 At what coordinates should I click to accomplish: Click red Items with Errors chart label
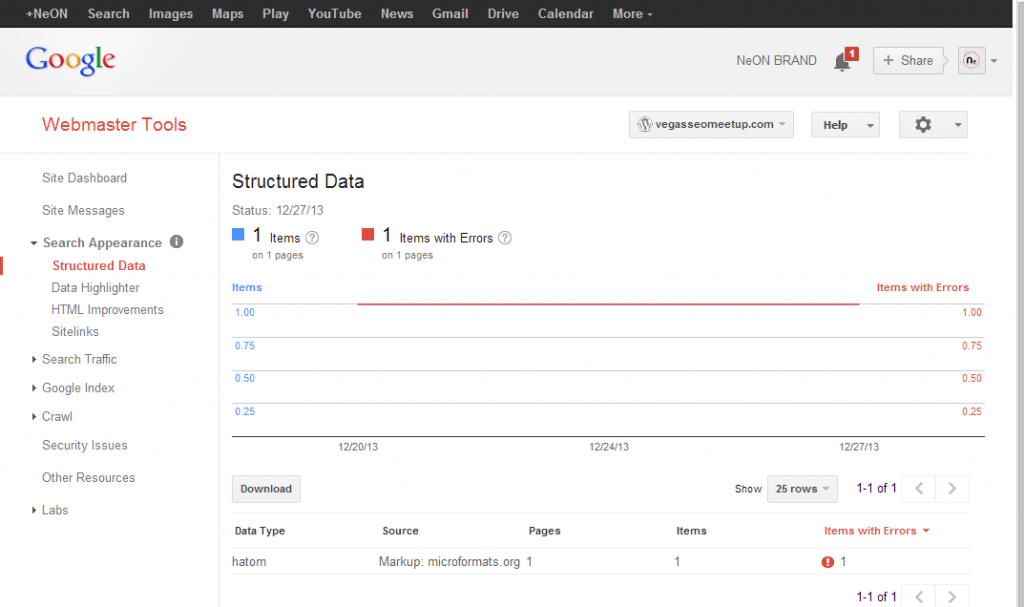[x=922, y=287]
